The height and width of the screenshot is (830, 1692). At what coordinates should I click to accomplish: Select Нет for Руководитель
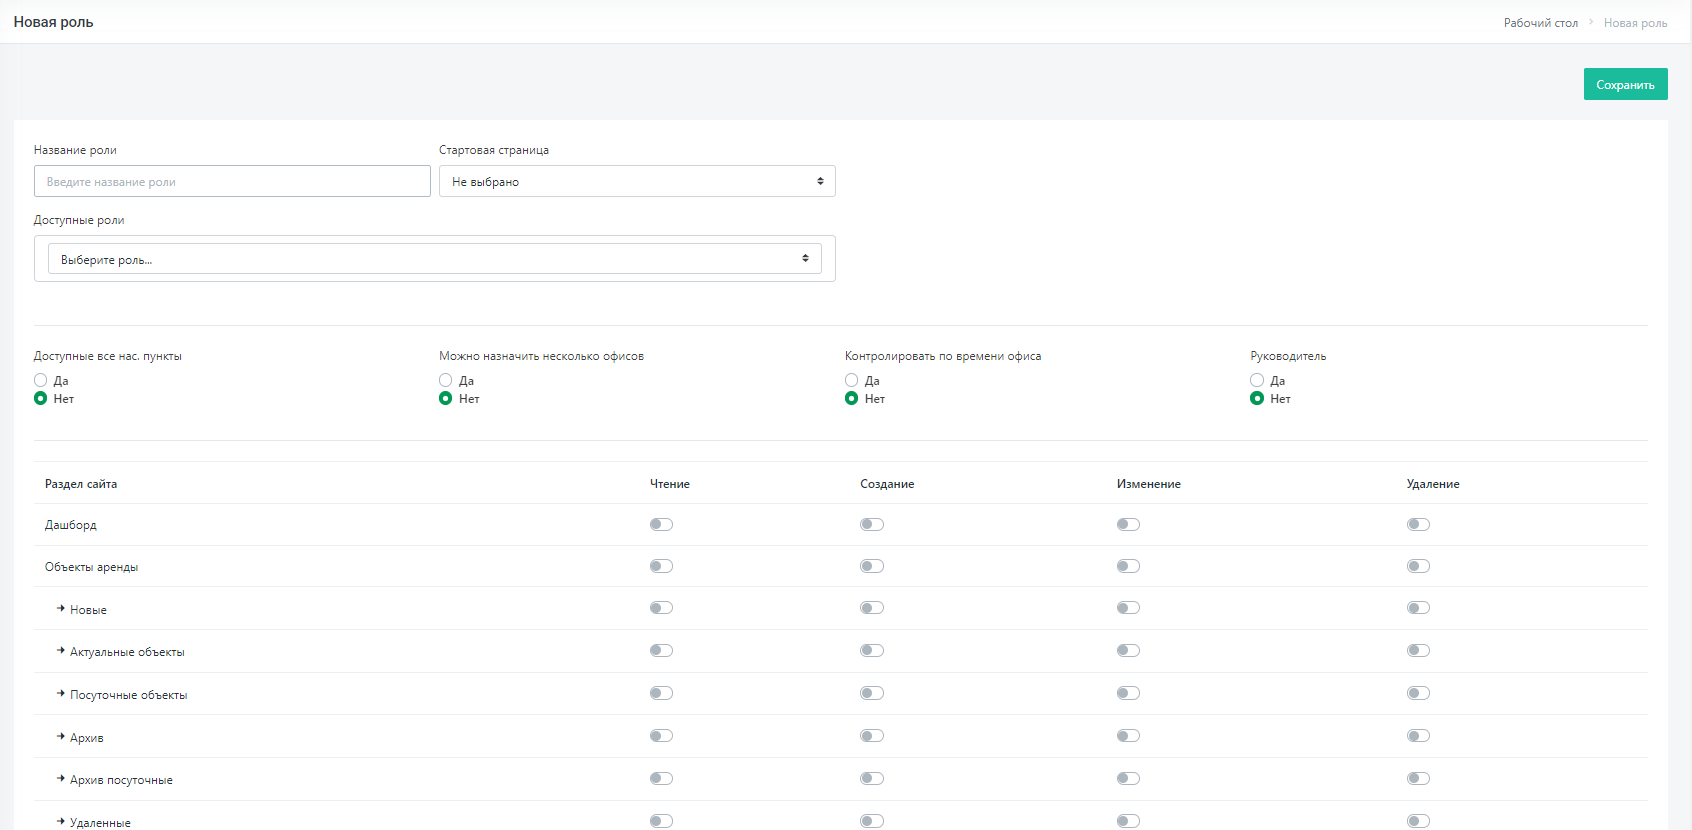click(1257, 398)
